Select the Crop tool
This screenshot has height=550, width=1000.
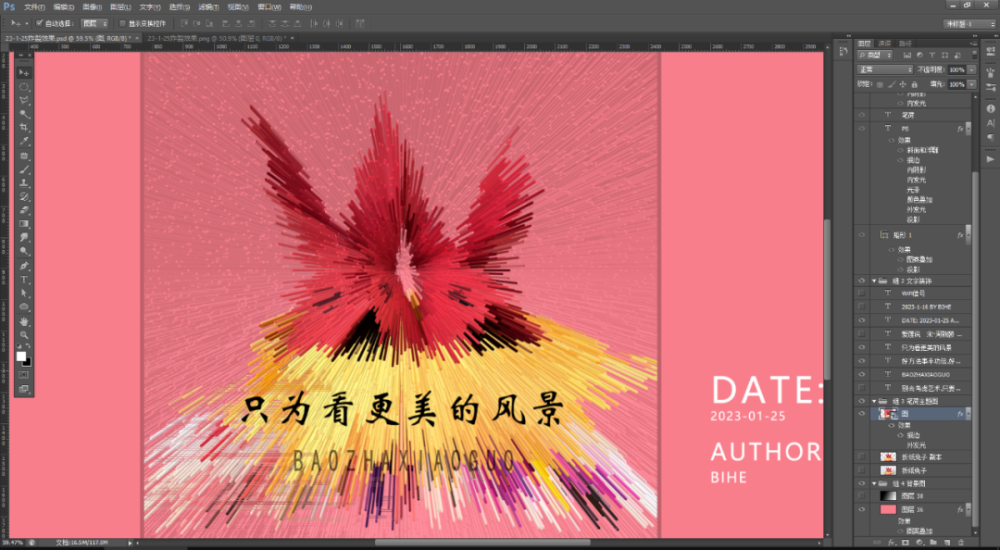coord(24,128)
